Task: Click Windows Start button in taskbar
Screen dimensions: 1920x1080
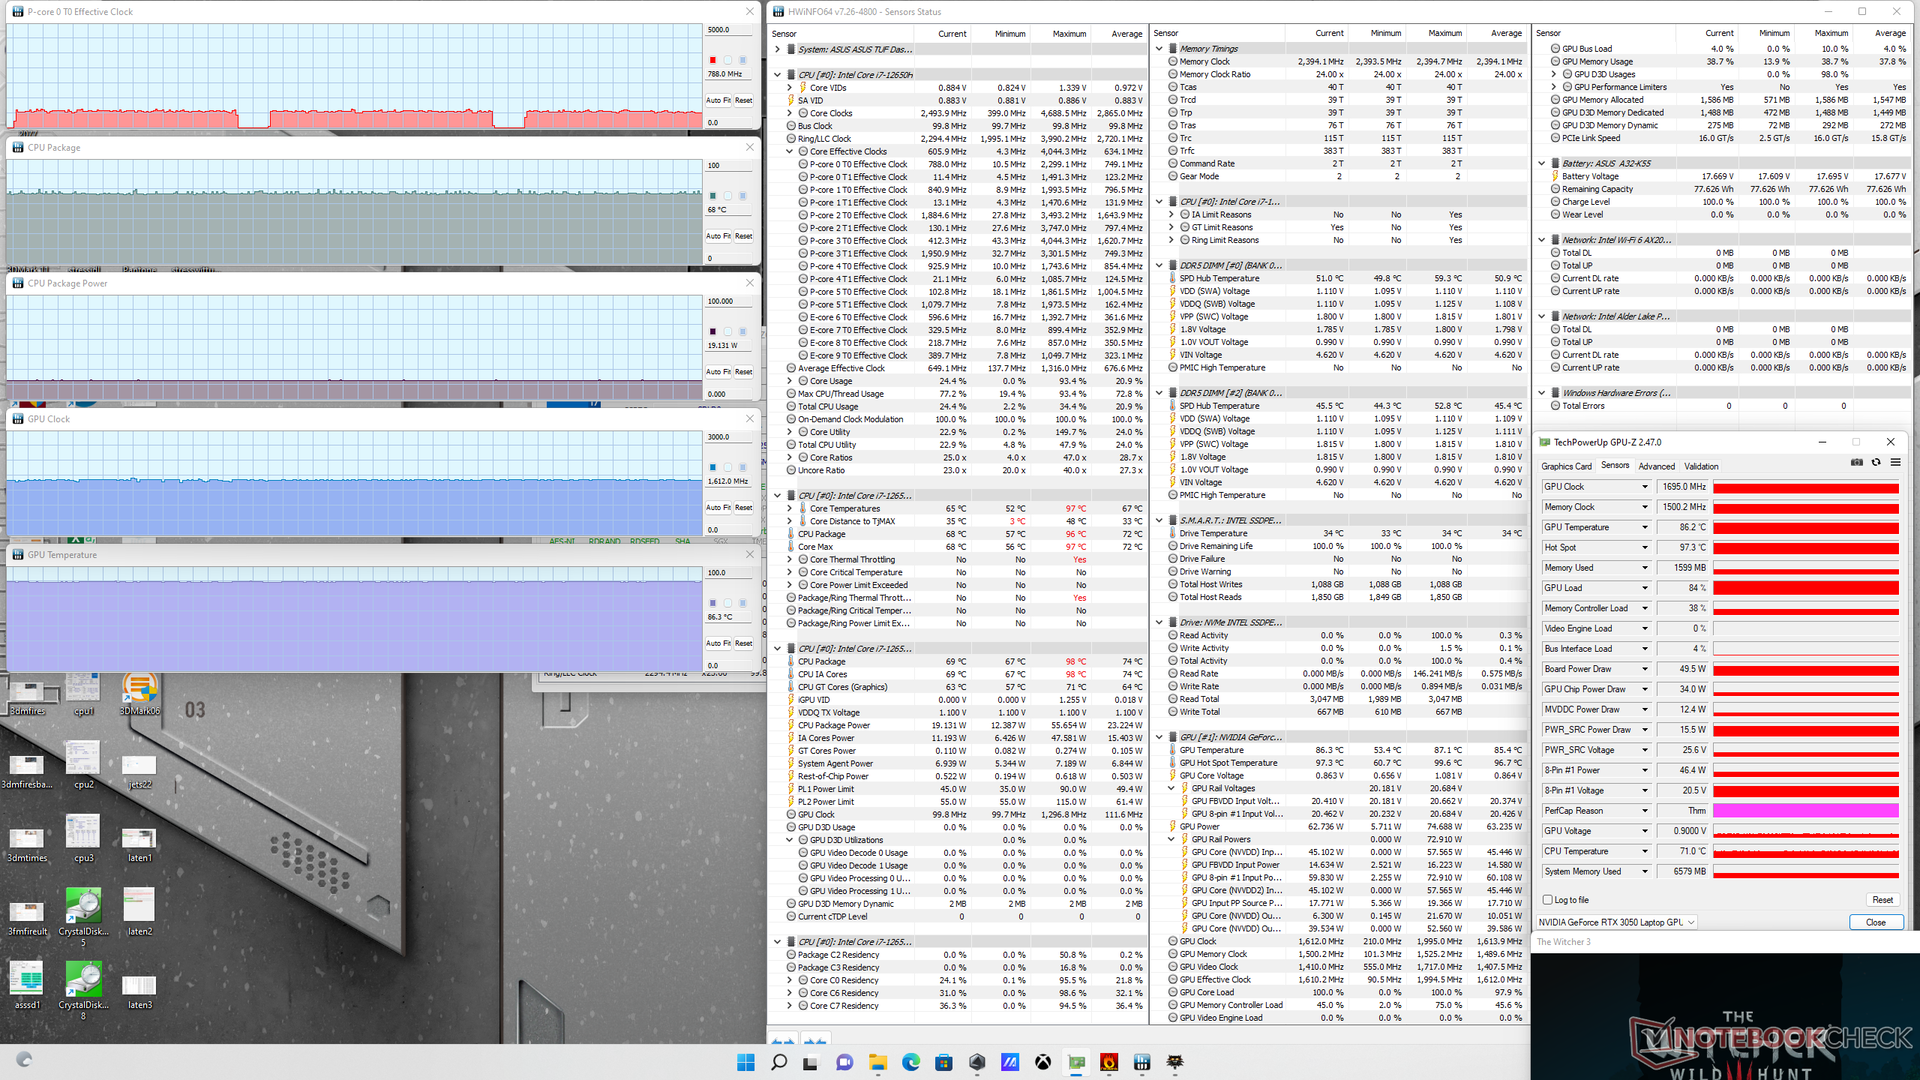Action: click(746, 1062)
